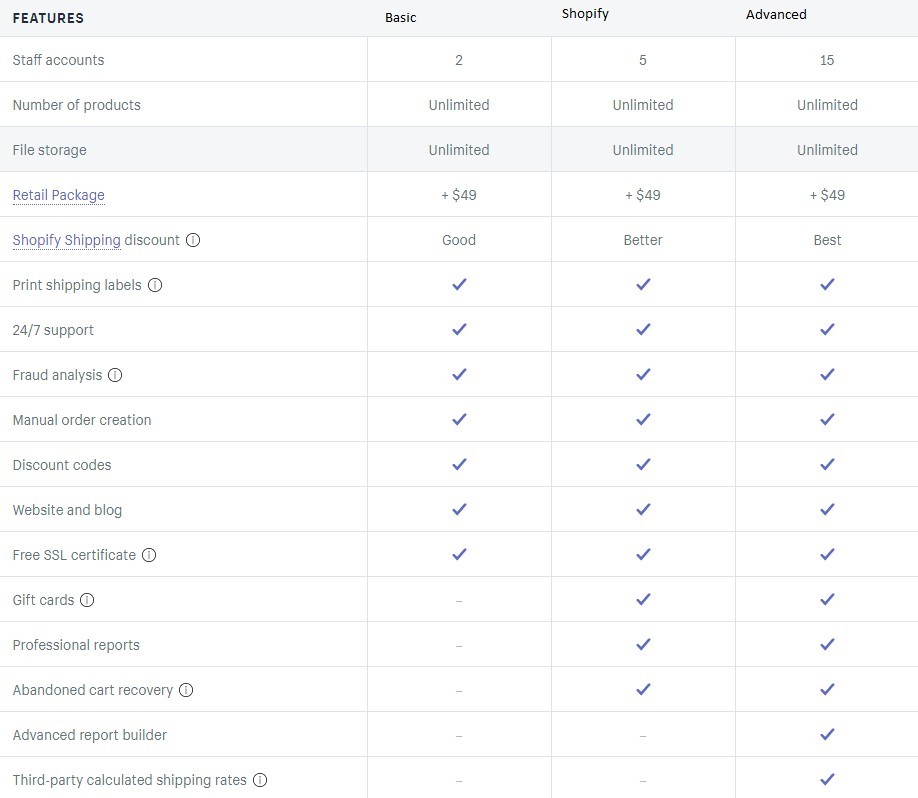Click Basic dash for Gift cards
The image size is (918, 798).
click(459, 601)
